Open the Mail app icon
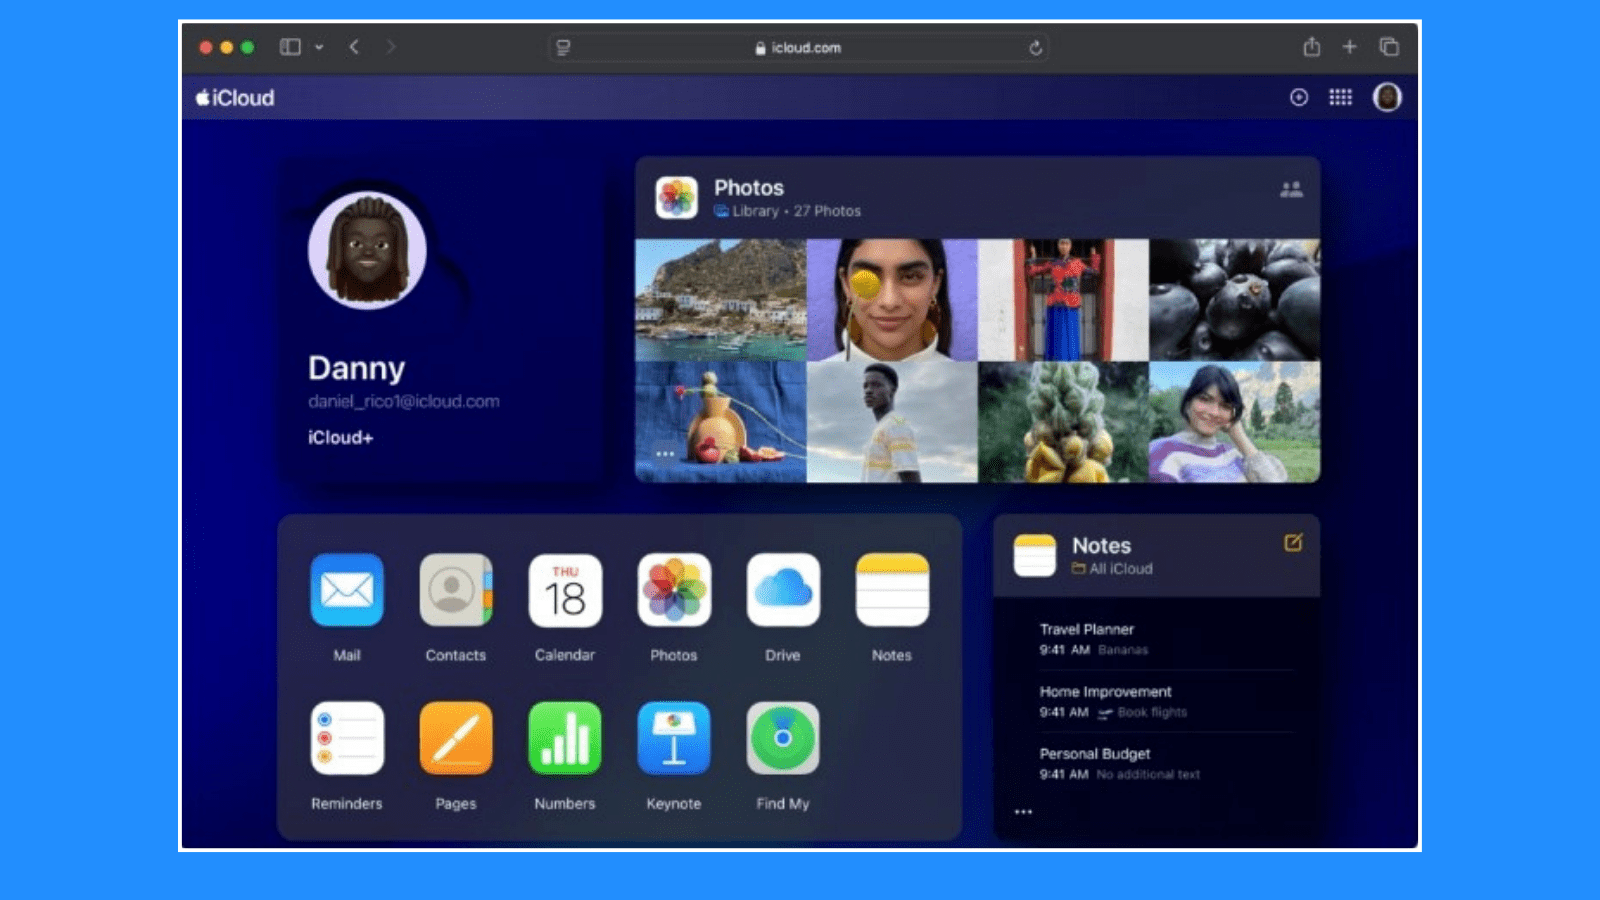1600x900 pixels. click(347, 592)
